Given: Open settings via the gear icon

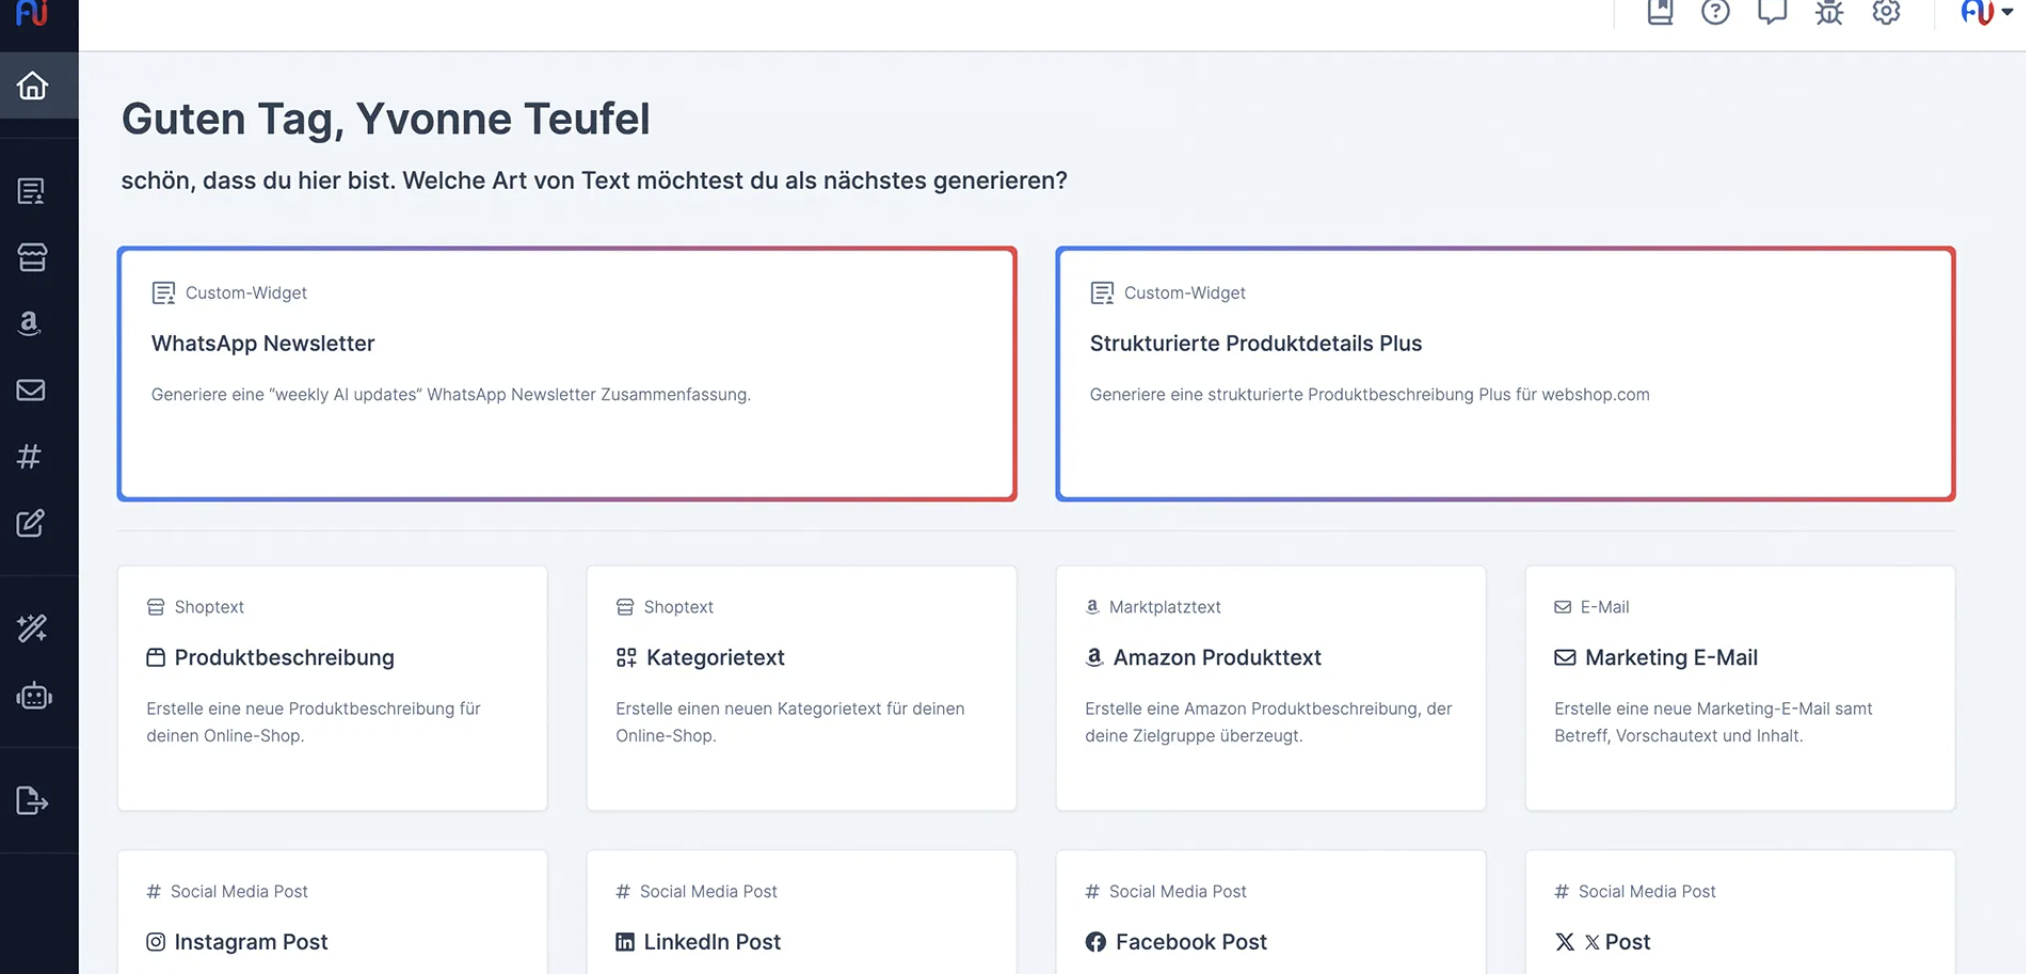Looking at the screenshot, I should click(1886, 13).
